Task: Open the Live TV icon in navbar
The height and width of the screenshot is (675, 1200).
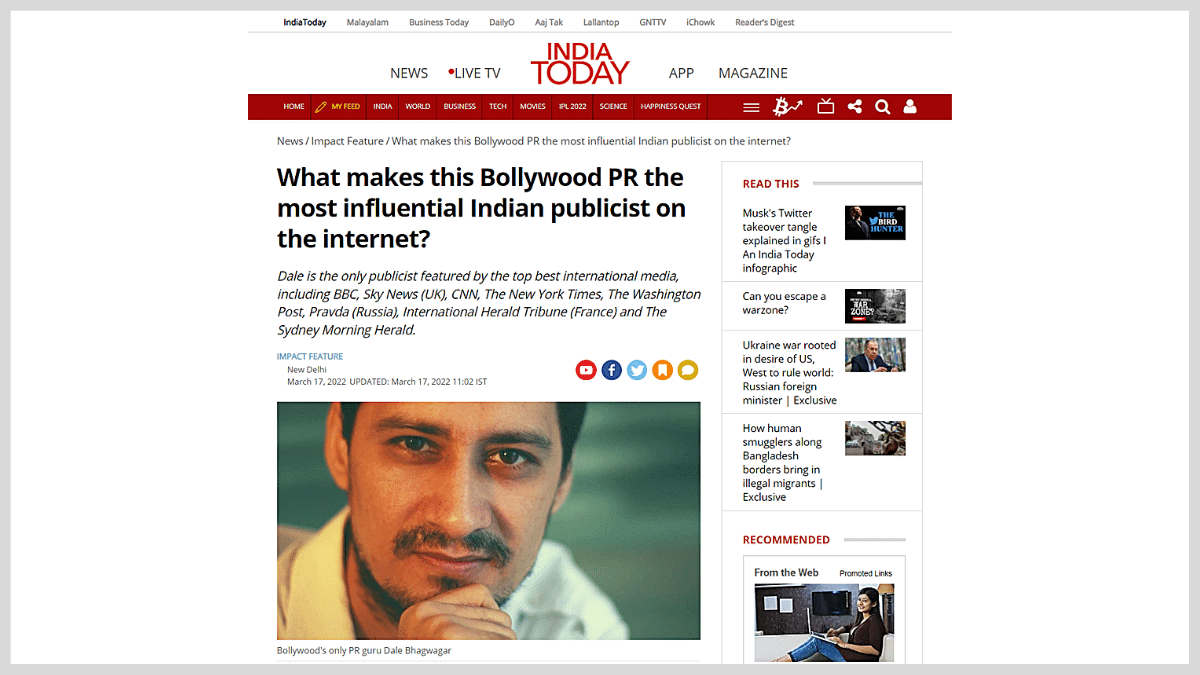Action: coord(825,107)
